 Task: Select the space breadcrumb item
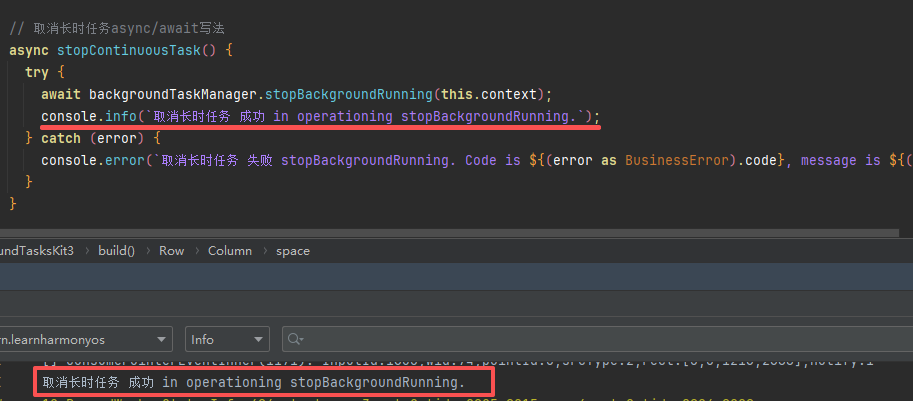pos(293,251)
